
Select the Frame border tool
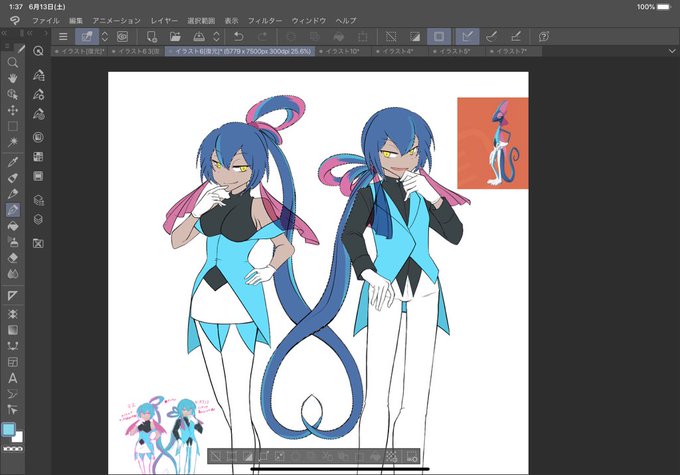tap(13, 362)
